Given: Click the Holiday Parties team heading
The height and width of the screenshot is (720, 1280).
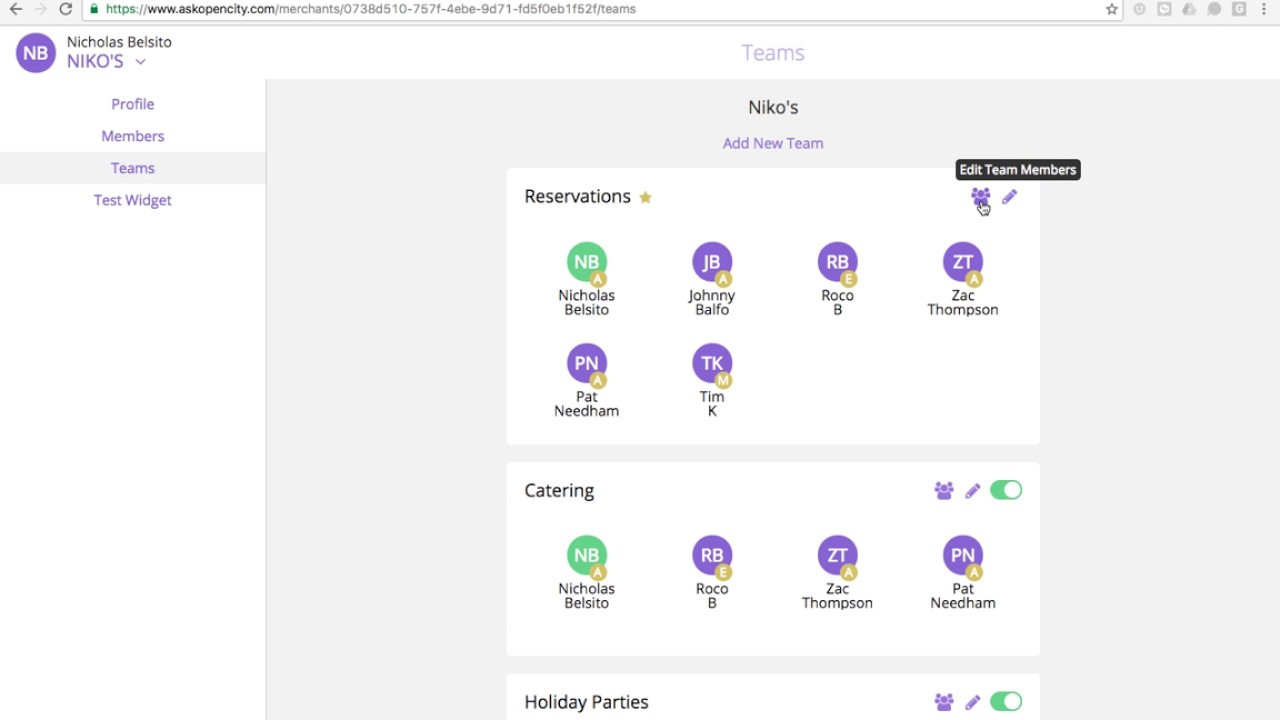Looking at the screenshot, I should (x=586, y=702).
